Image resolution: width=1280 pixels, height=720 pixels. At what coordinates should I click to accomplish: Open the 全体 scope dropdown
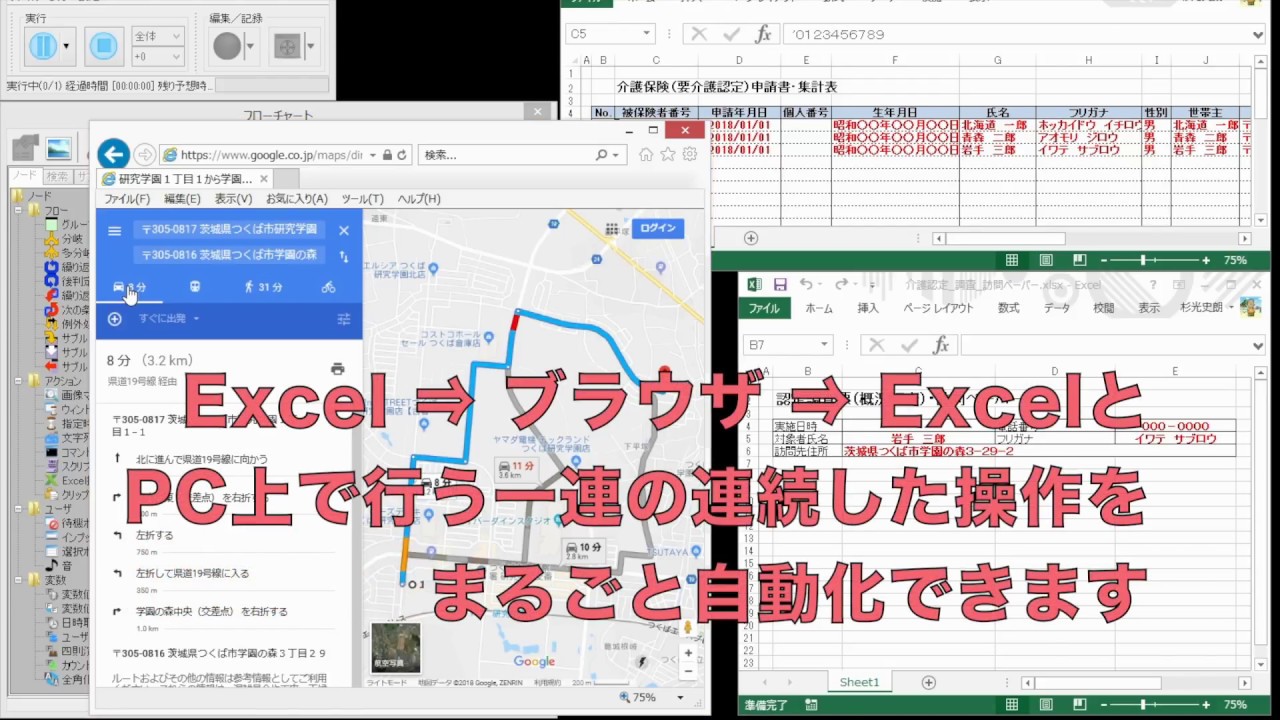click(157, 36)
